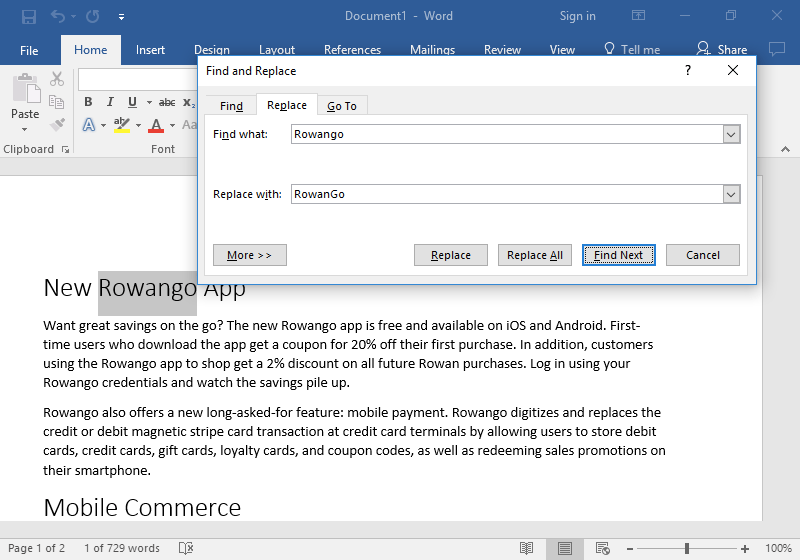Toggle Italic formatting

coord(110,102)
